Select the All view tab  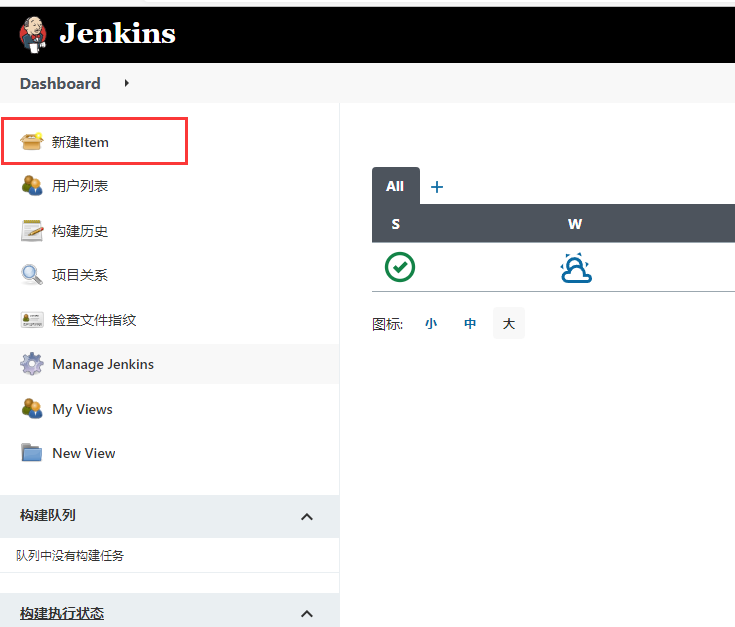(x=396, y=186)
